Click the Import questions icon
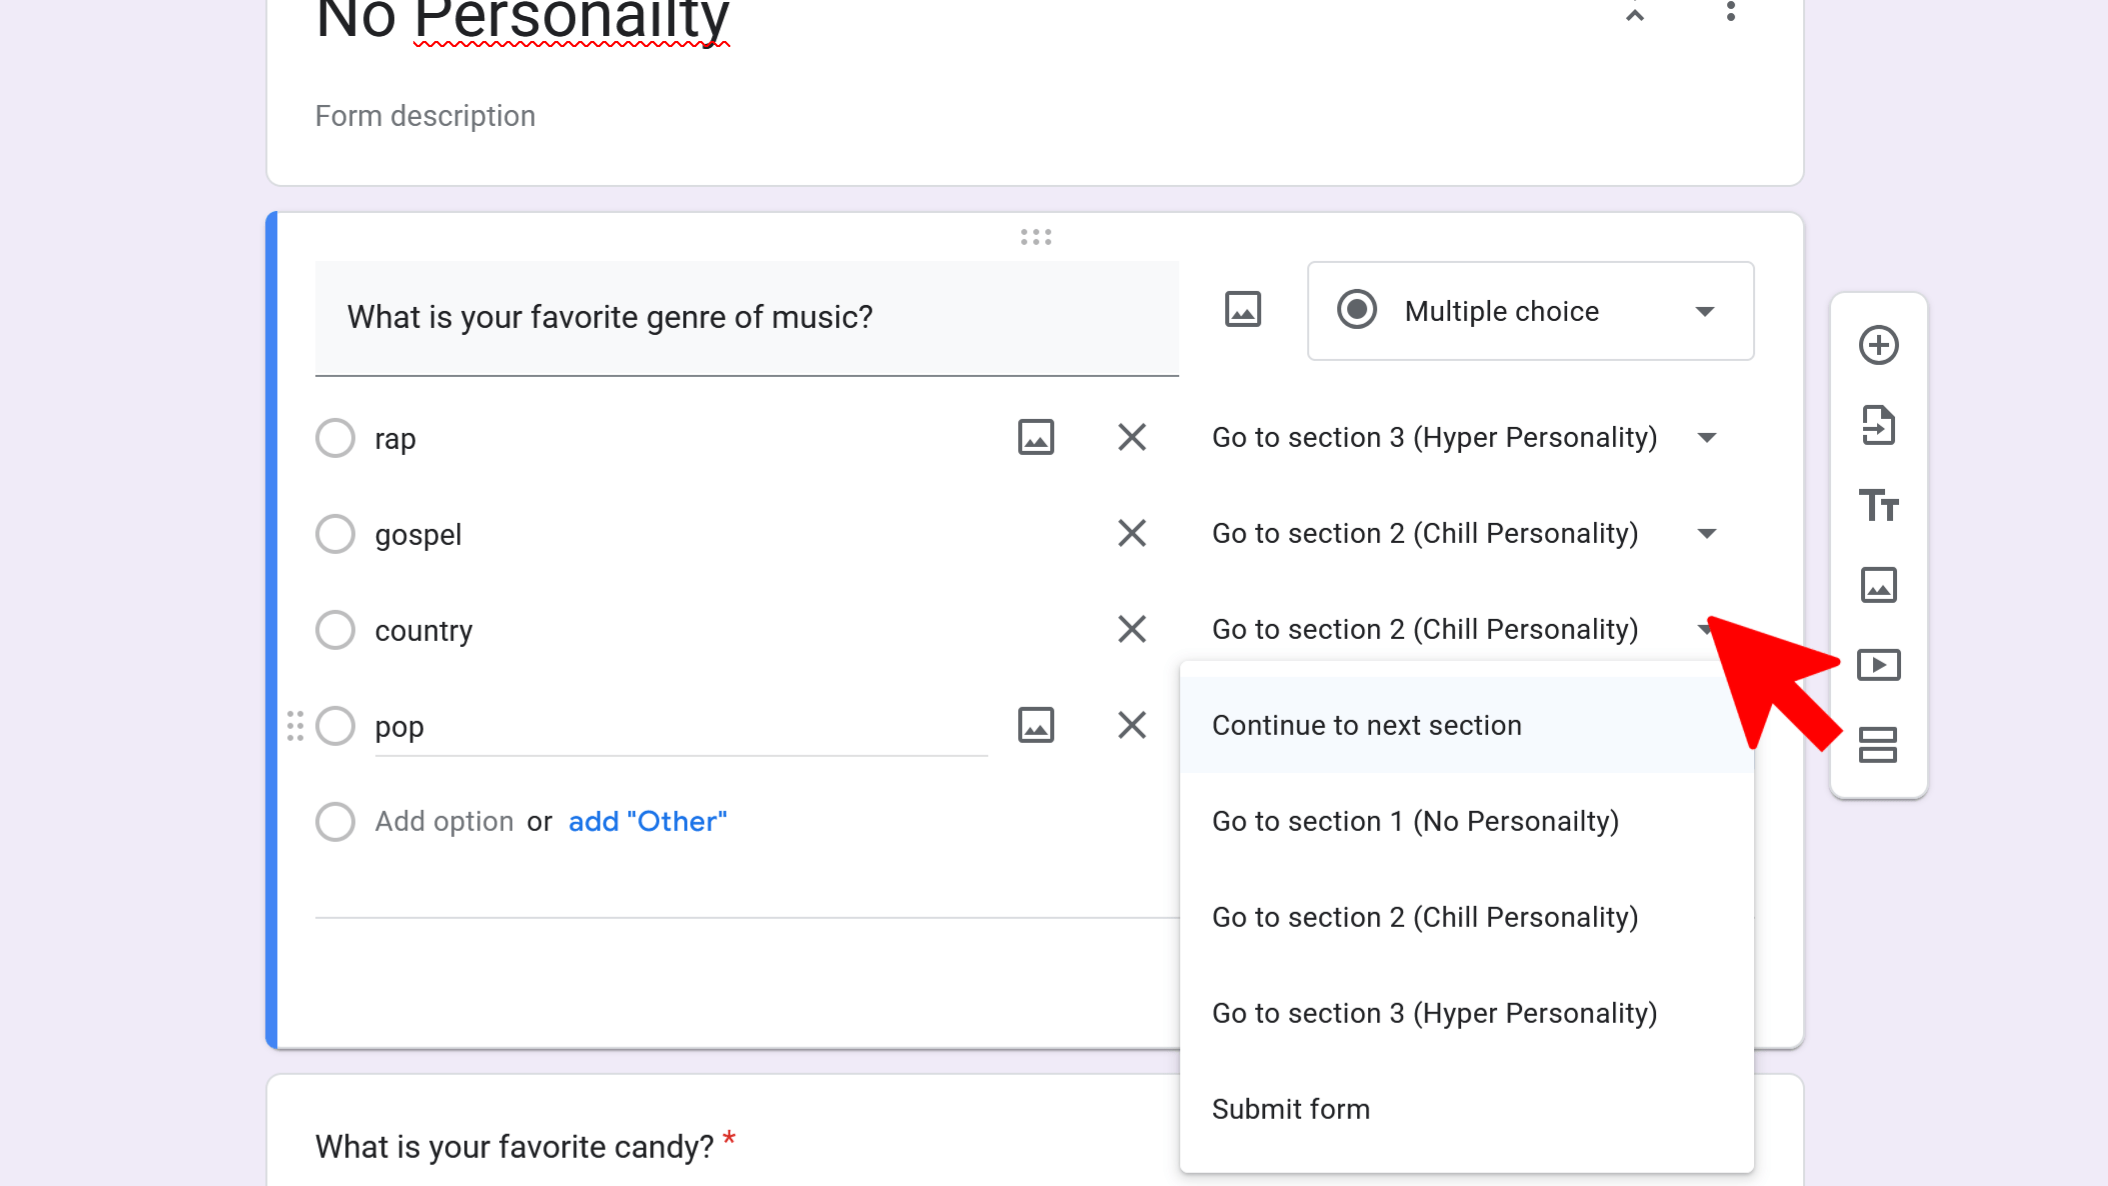 pos(1878,426)
